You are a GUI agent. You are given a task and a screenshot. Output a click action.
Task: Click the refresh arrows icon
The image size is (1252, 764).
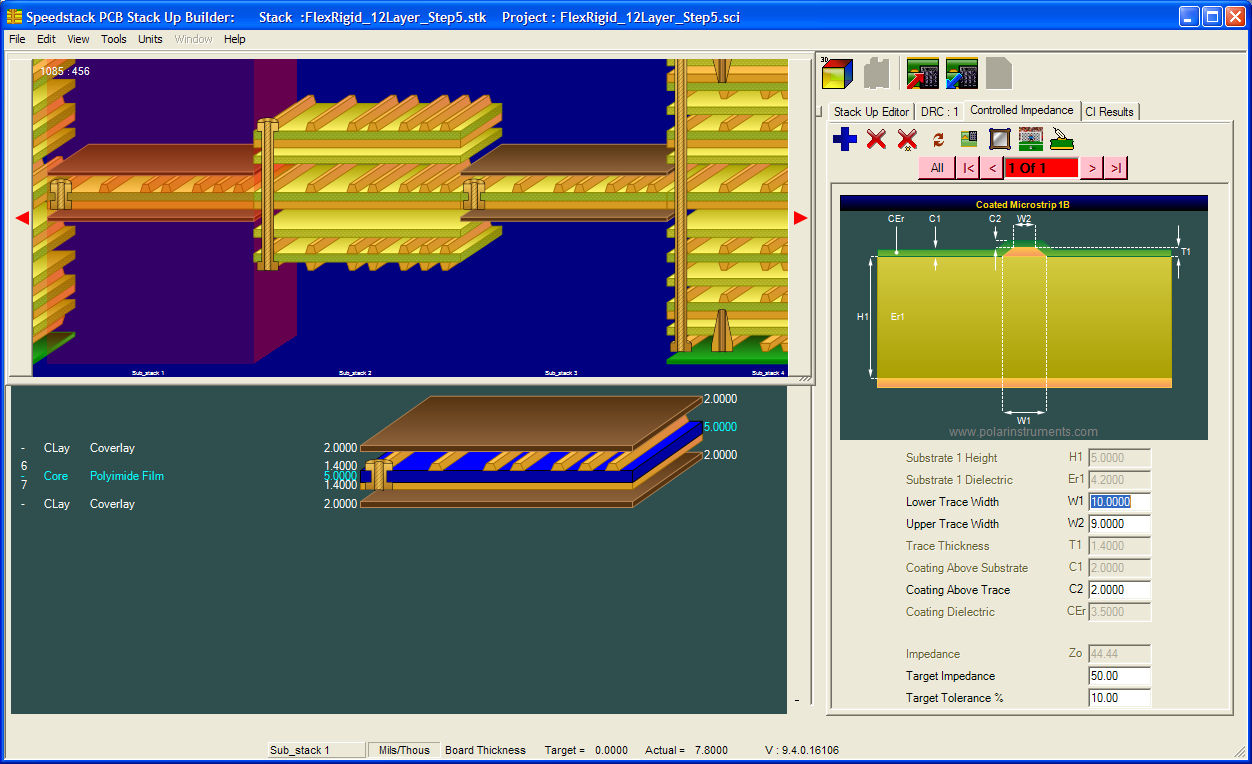pos(938,140)
